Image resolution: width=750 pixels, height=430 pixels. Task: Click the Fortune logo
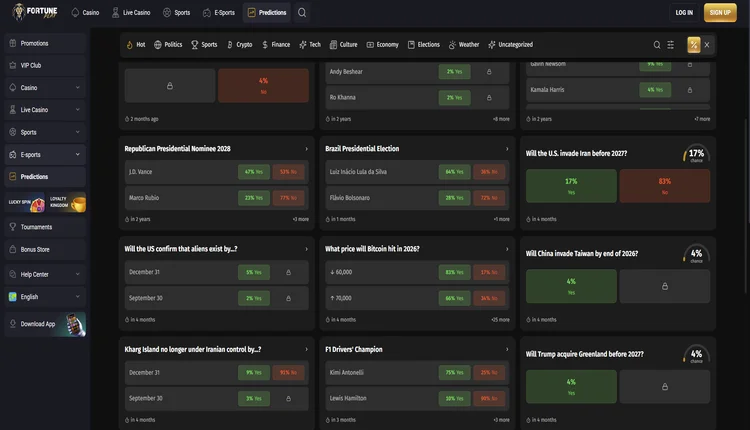point(34,12)
